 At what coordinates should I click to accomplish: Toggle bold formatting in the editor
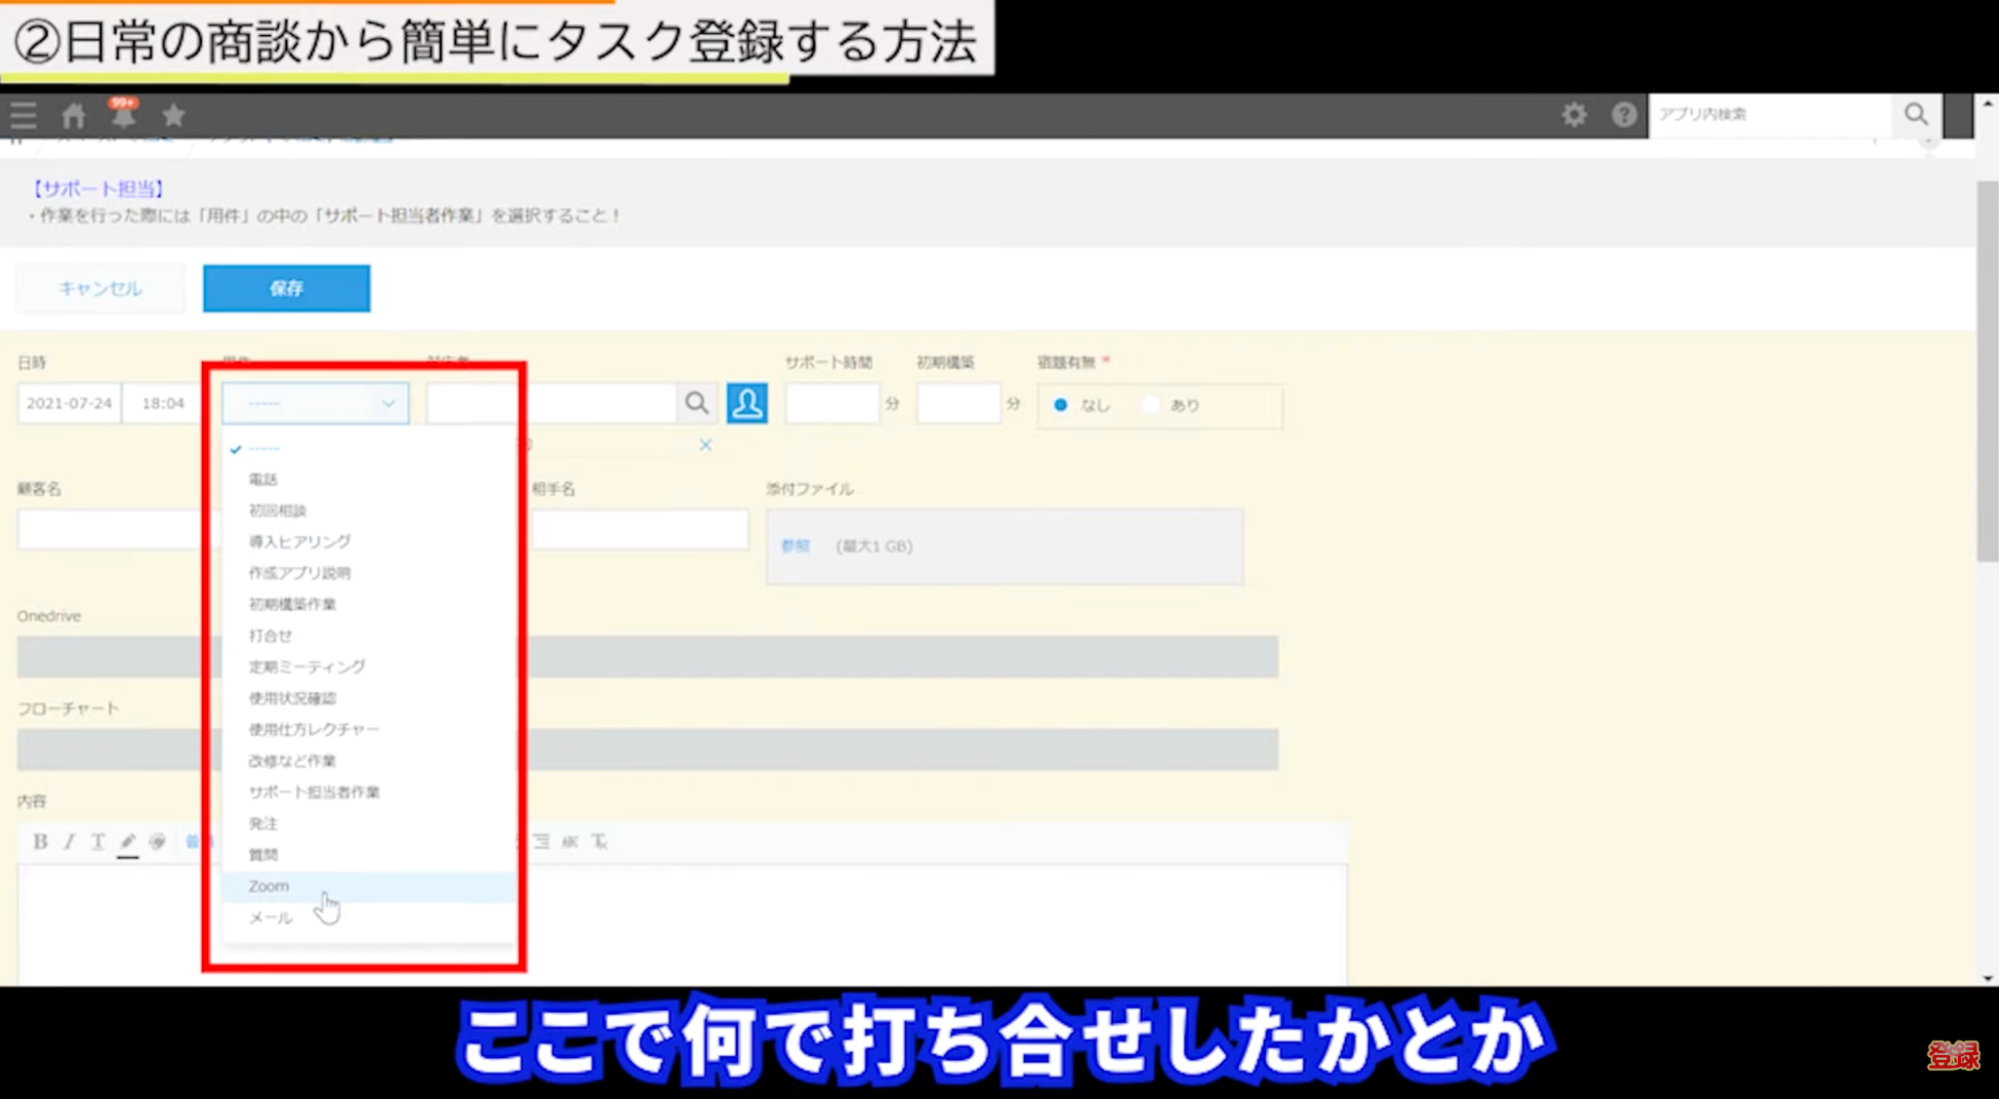coord(40,842)
